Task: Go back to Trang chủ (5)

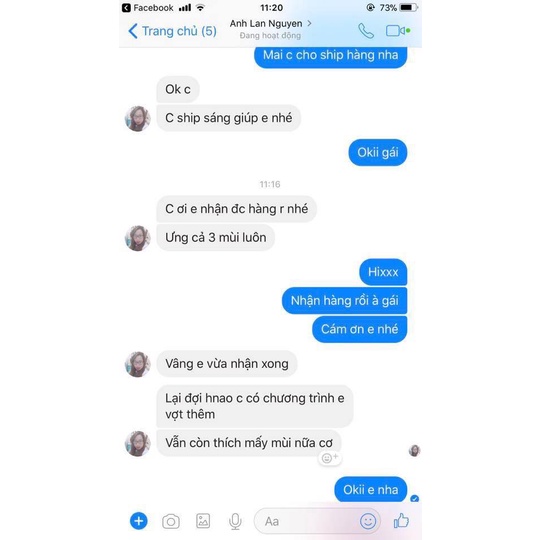Action: [x=172, y=31]
